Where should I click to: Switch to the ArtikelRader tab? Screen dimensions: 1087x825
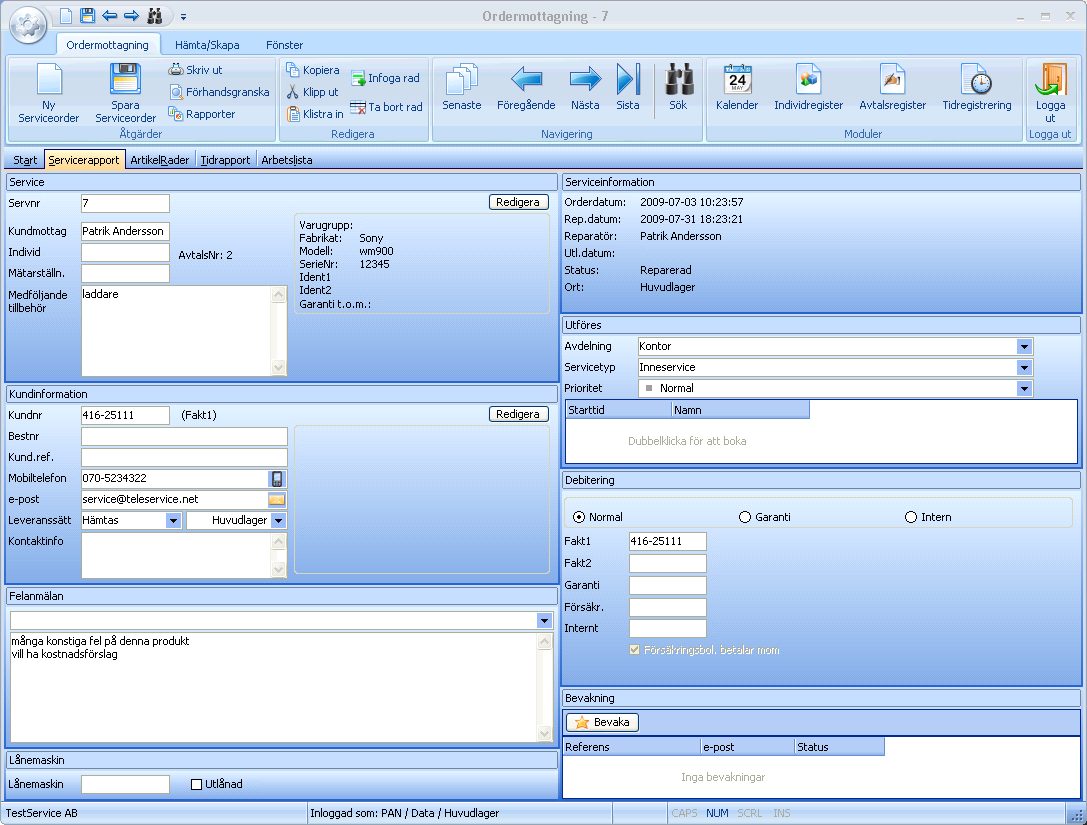(x=160, y=160)
